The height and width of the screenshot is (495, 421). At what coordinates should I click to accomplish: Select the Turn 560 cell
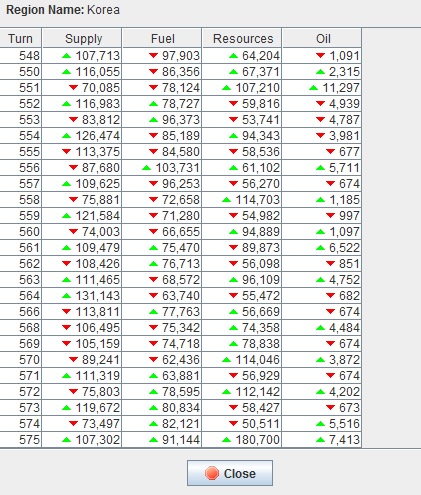[20, 232]
